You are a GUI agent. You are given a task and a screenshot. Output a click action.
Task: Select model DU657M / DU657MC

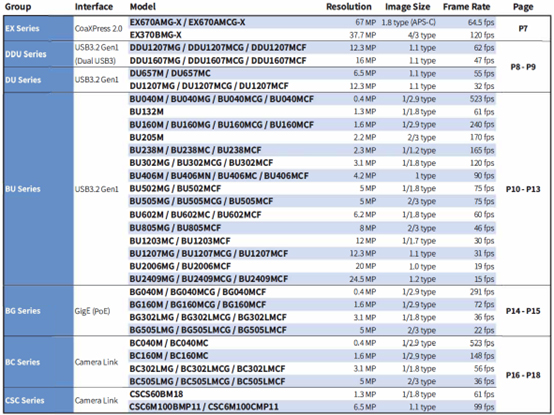coord(170,73)
